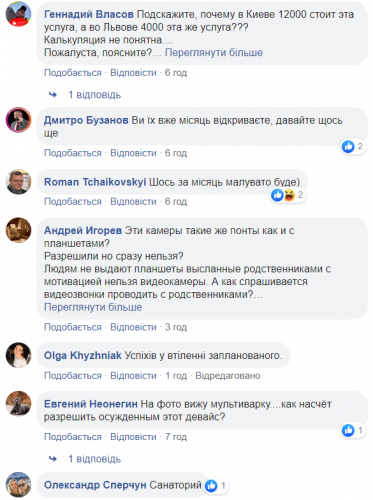Open Олександр Сперчун profile name link

tap(95, 485)
